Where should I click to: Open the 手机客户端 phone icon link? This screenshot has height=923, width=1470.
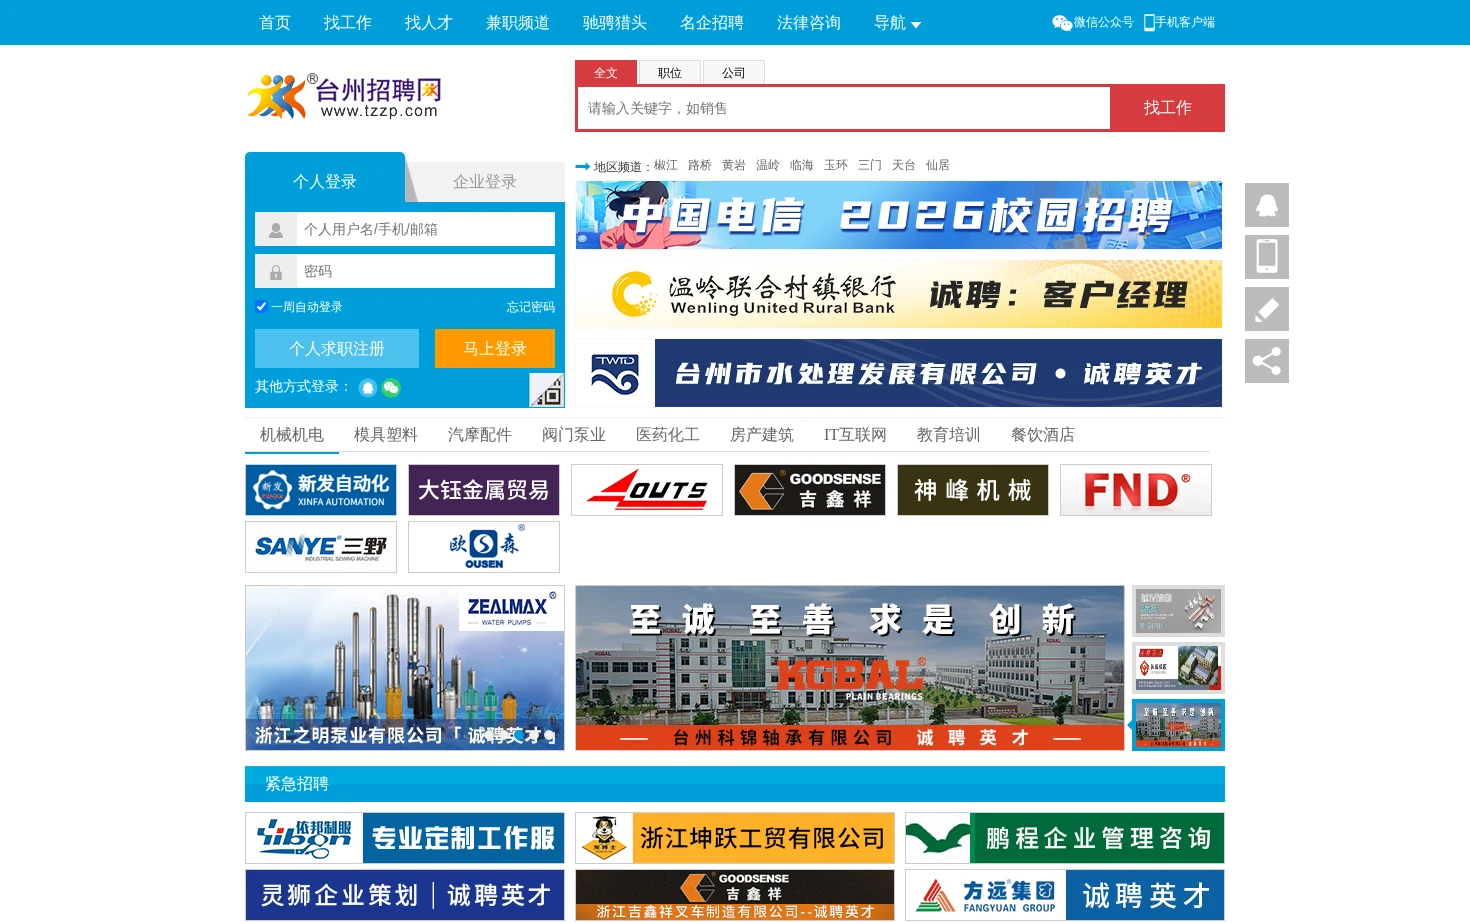(x=1179, y=22)
